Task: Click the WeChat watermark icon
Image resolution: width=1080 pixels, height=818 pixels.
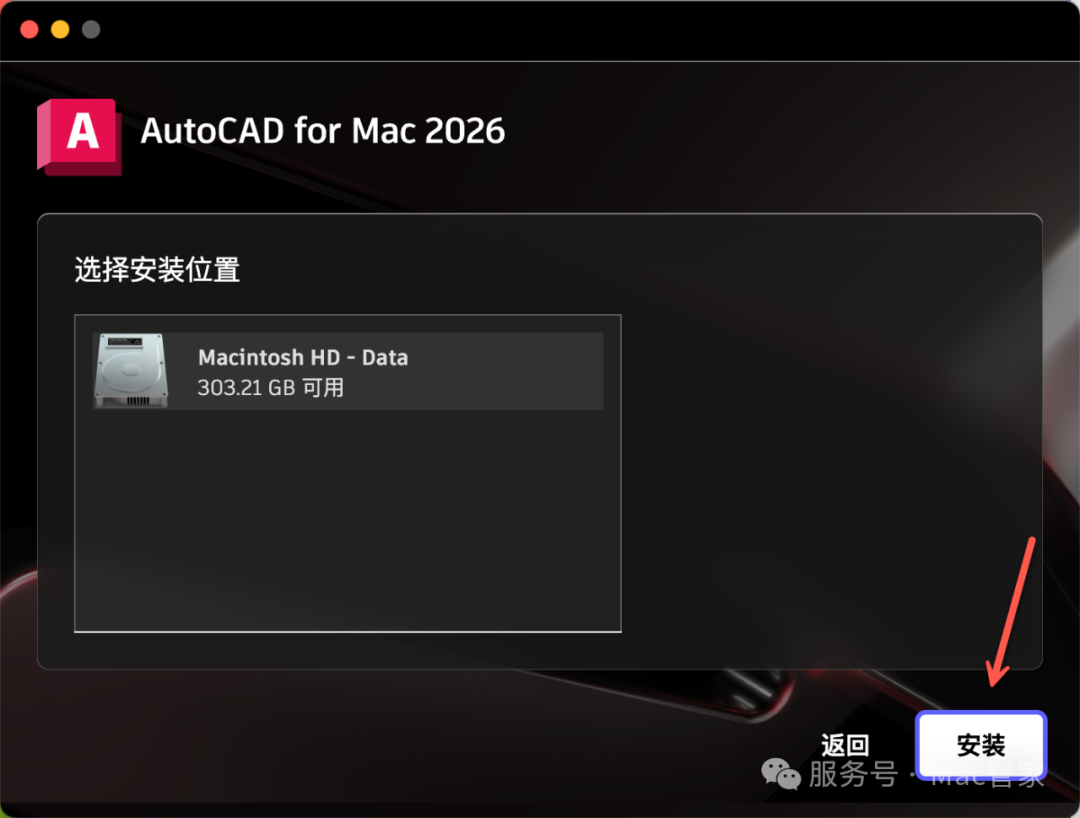Action: 780,774
